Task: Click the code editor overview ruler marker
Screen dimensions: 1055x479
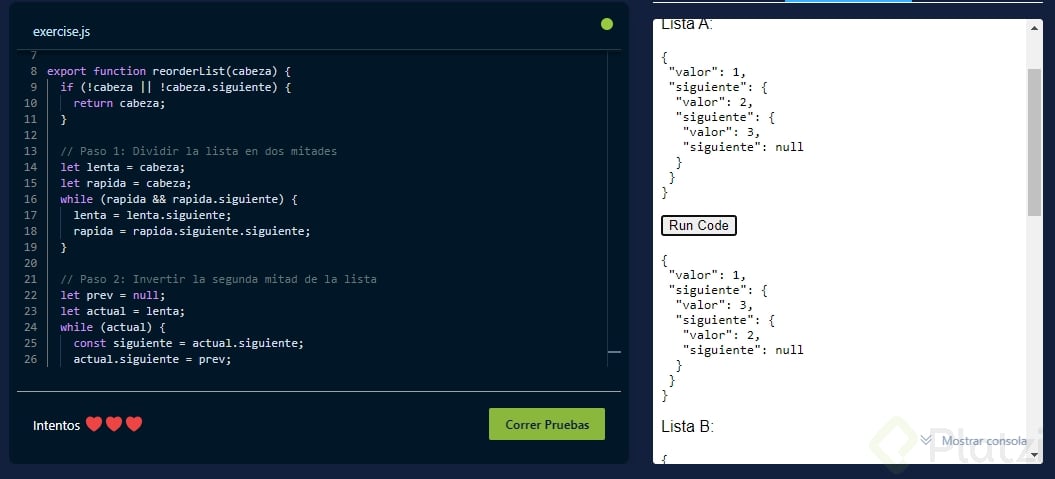Action: 614,352
